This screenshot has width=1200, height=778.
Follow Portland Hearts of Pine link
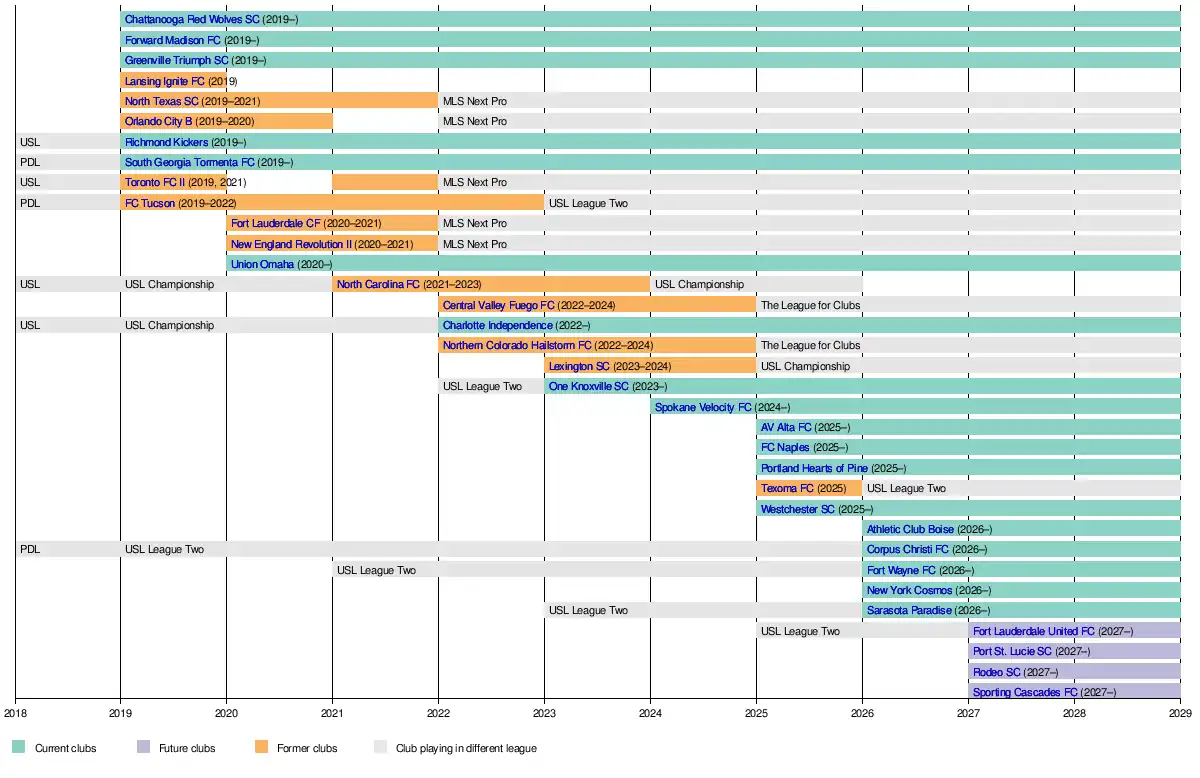pos(814,468)
